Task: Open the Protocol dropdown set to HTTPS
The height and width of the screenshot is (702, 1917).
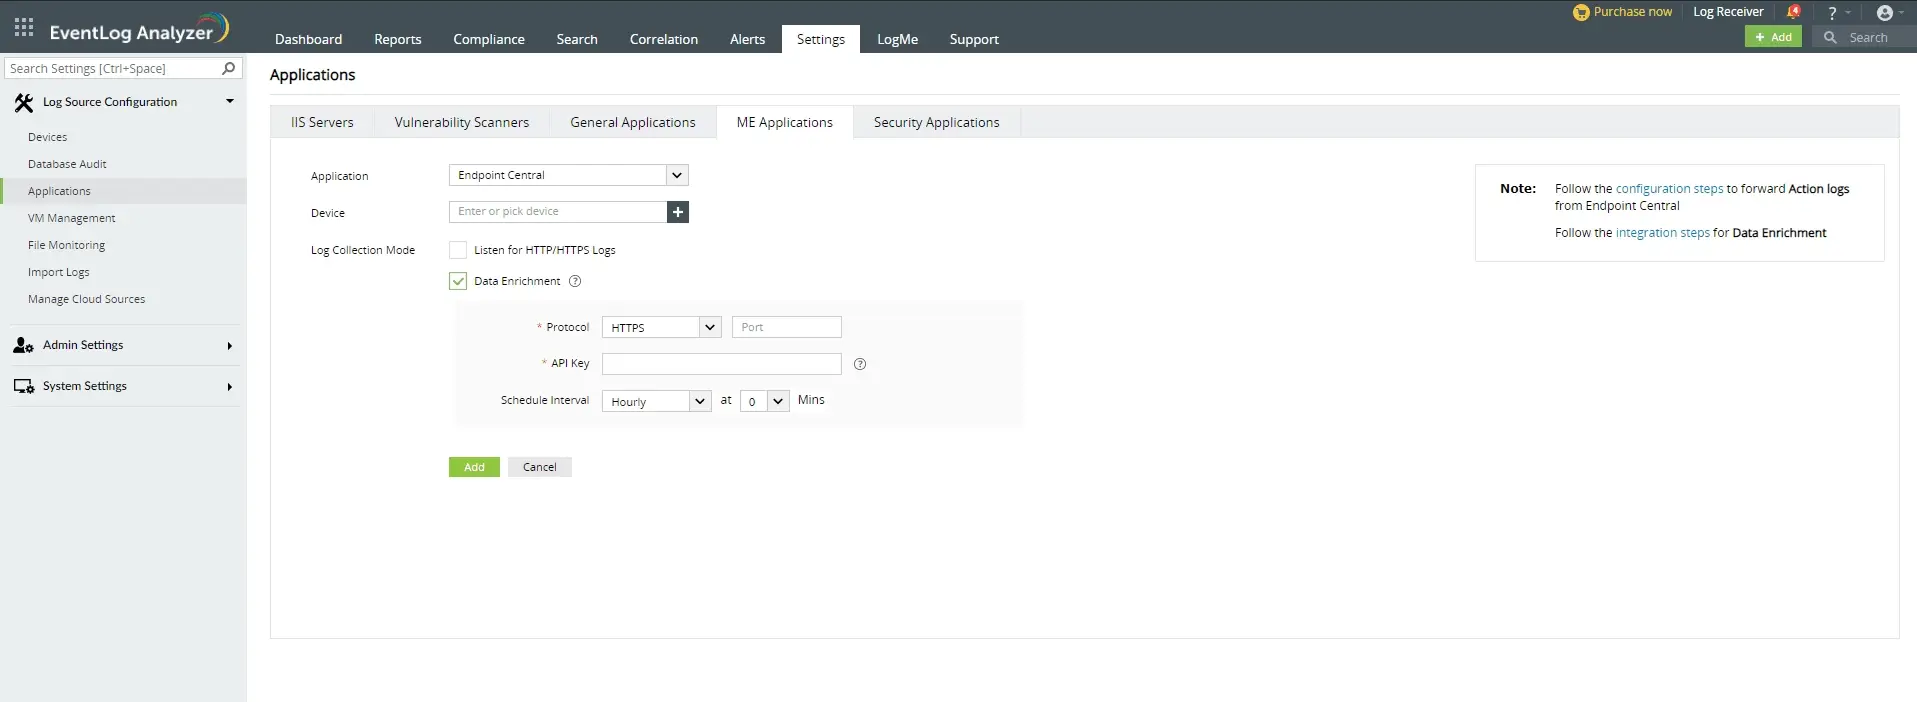Action: [661, 327]
